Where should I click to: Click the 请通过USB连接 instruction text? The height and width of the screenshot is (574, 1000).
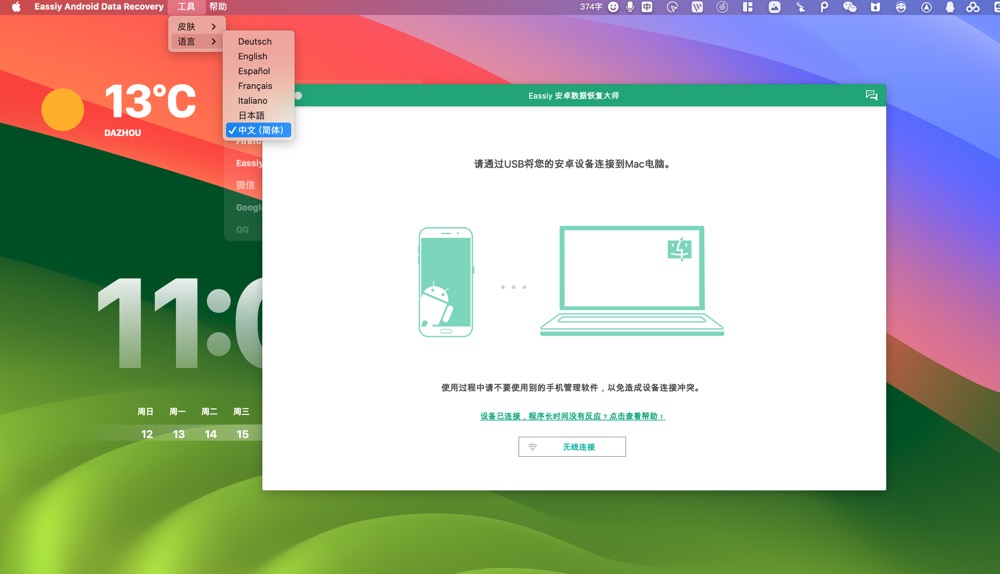(x=572, y=164)
